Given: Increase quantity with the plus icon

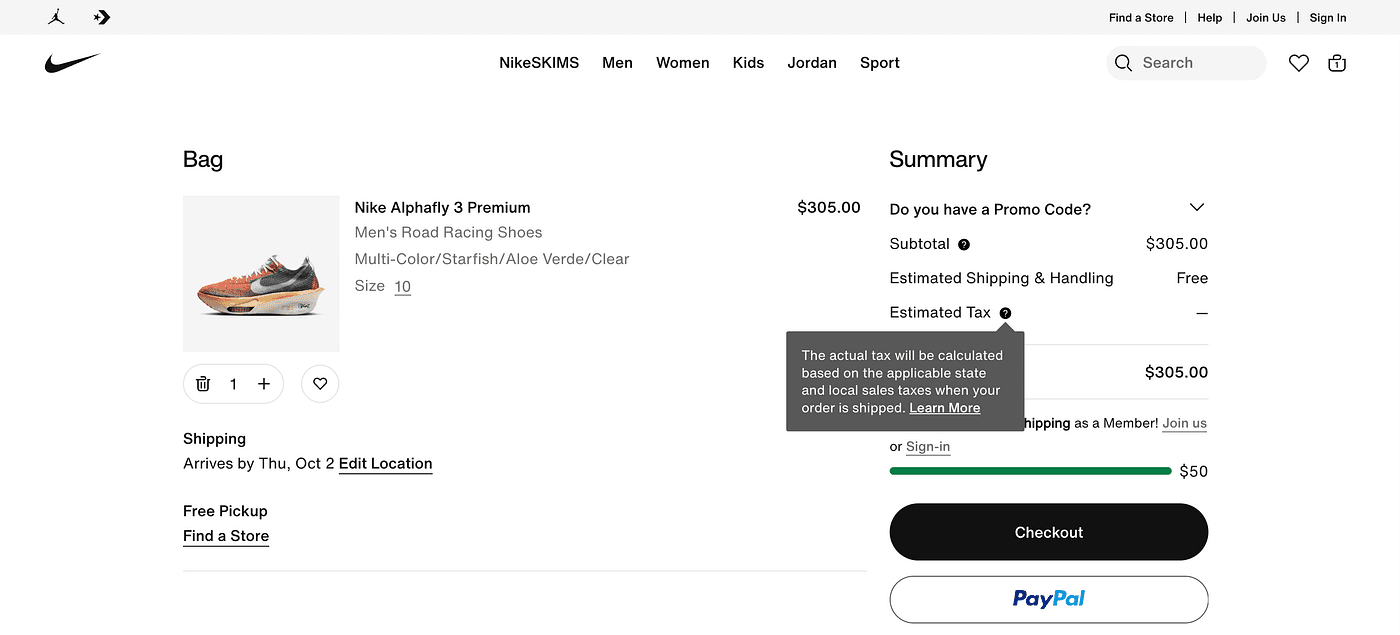Looking at the screenshot, I should [264, 384].
